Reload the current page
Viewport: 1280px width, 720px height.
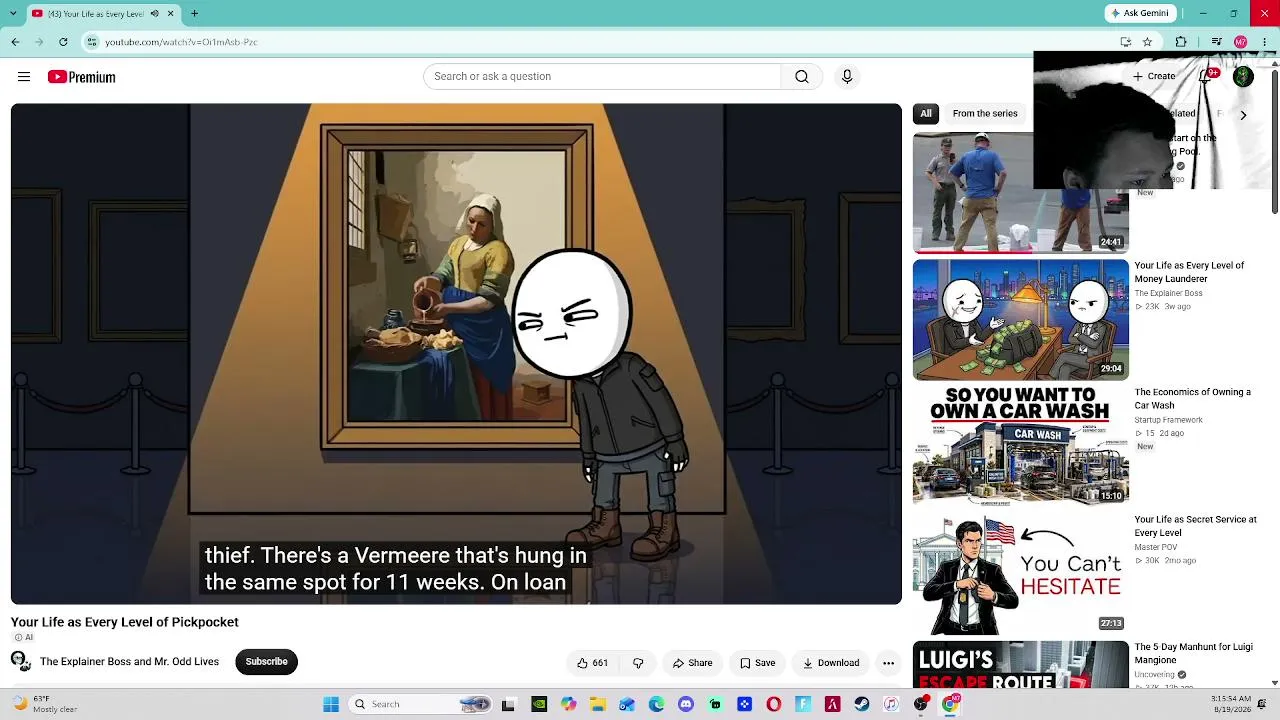[63, 42]
